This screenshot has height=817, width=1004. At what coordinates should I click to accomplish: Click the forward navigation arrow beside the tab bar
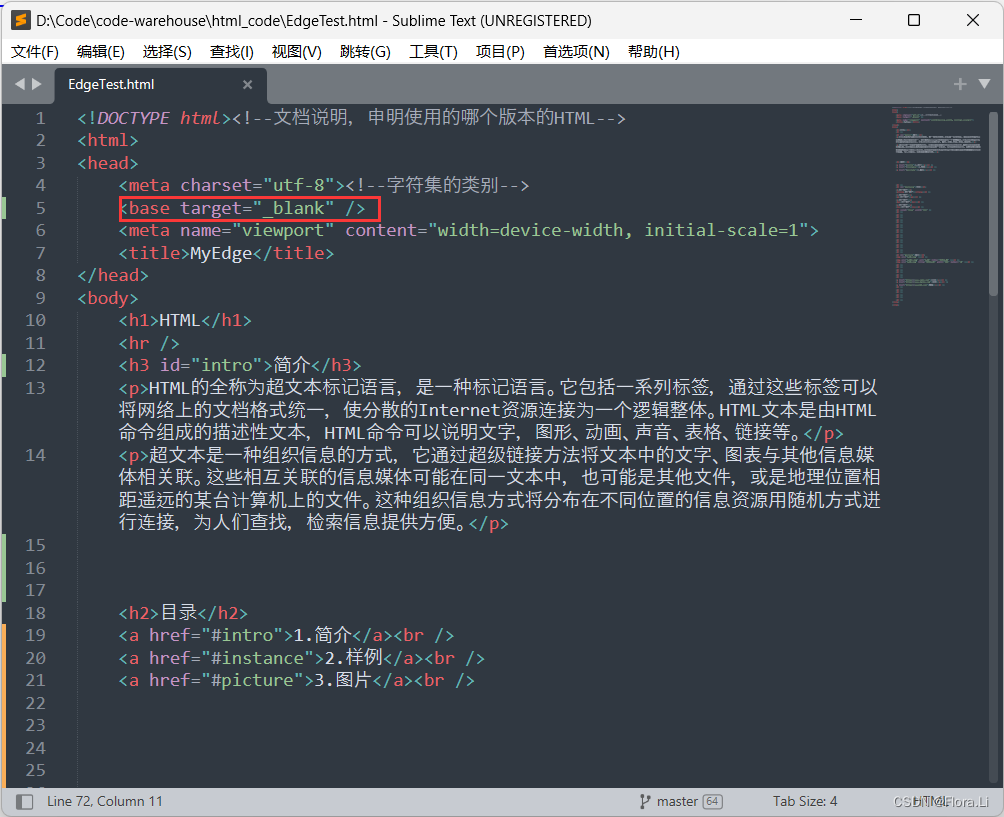click(36, 85)
